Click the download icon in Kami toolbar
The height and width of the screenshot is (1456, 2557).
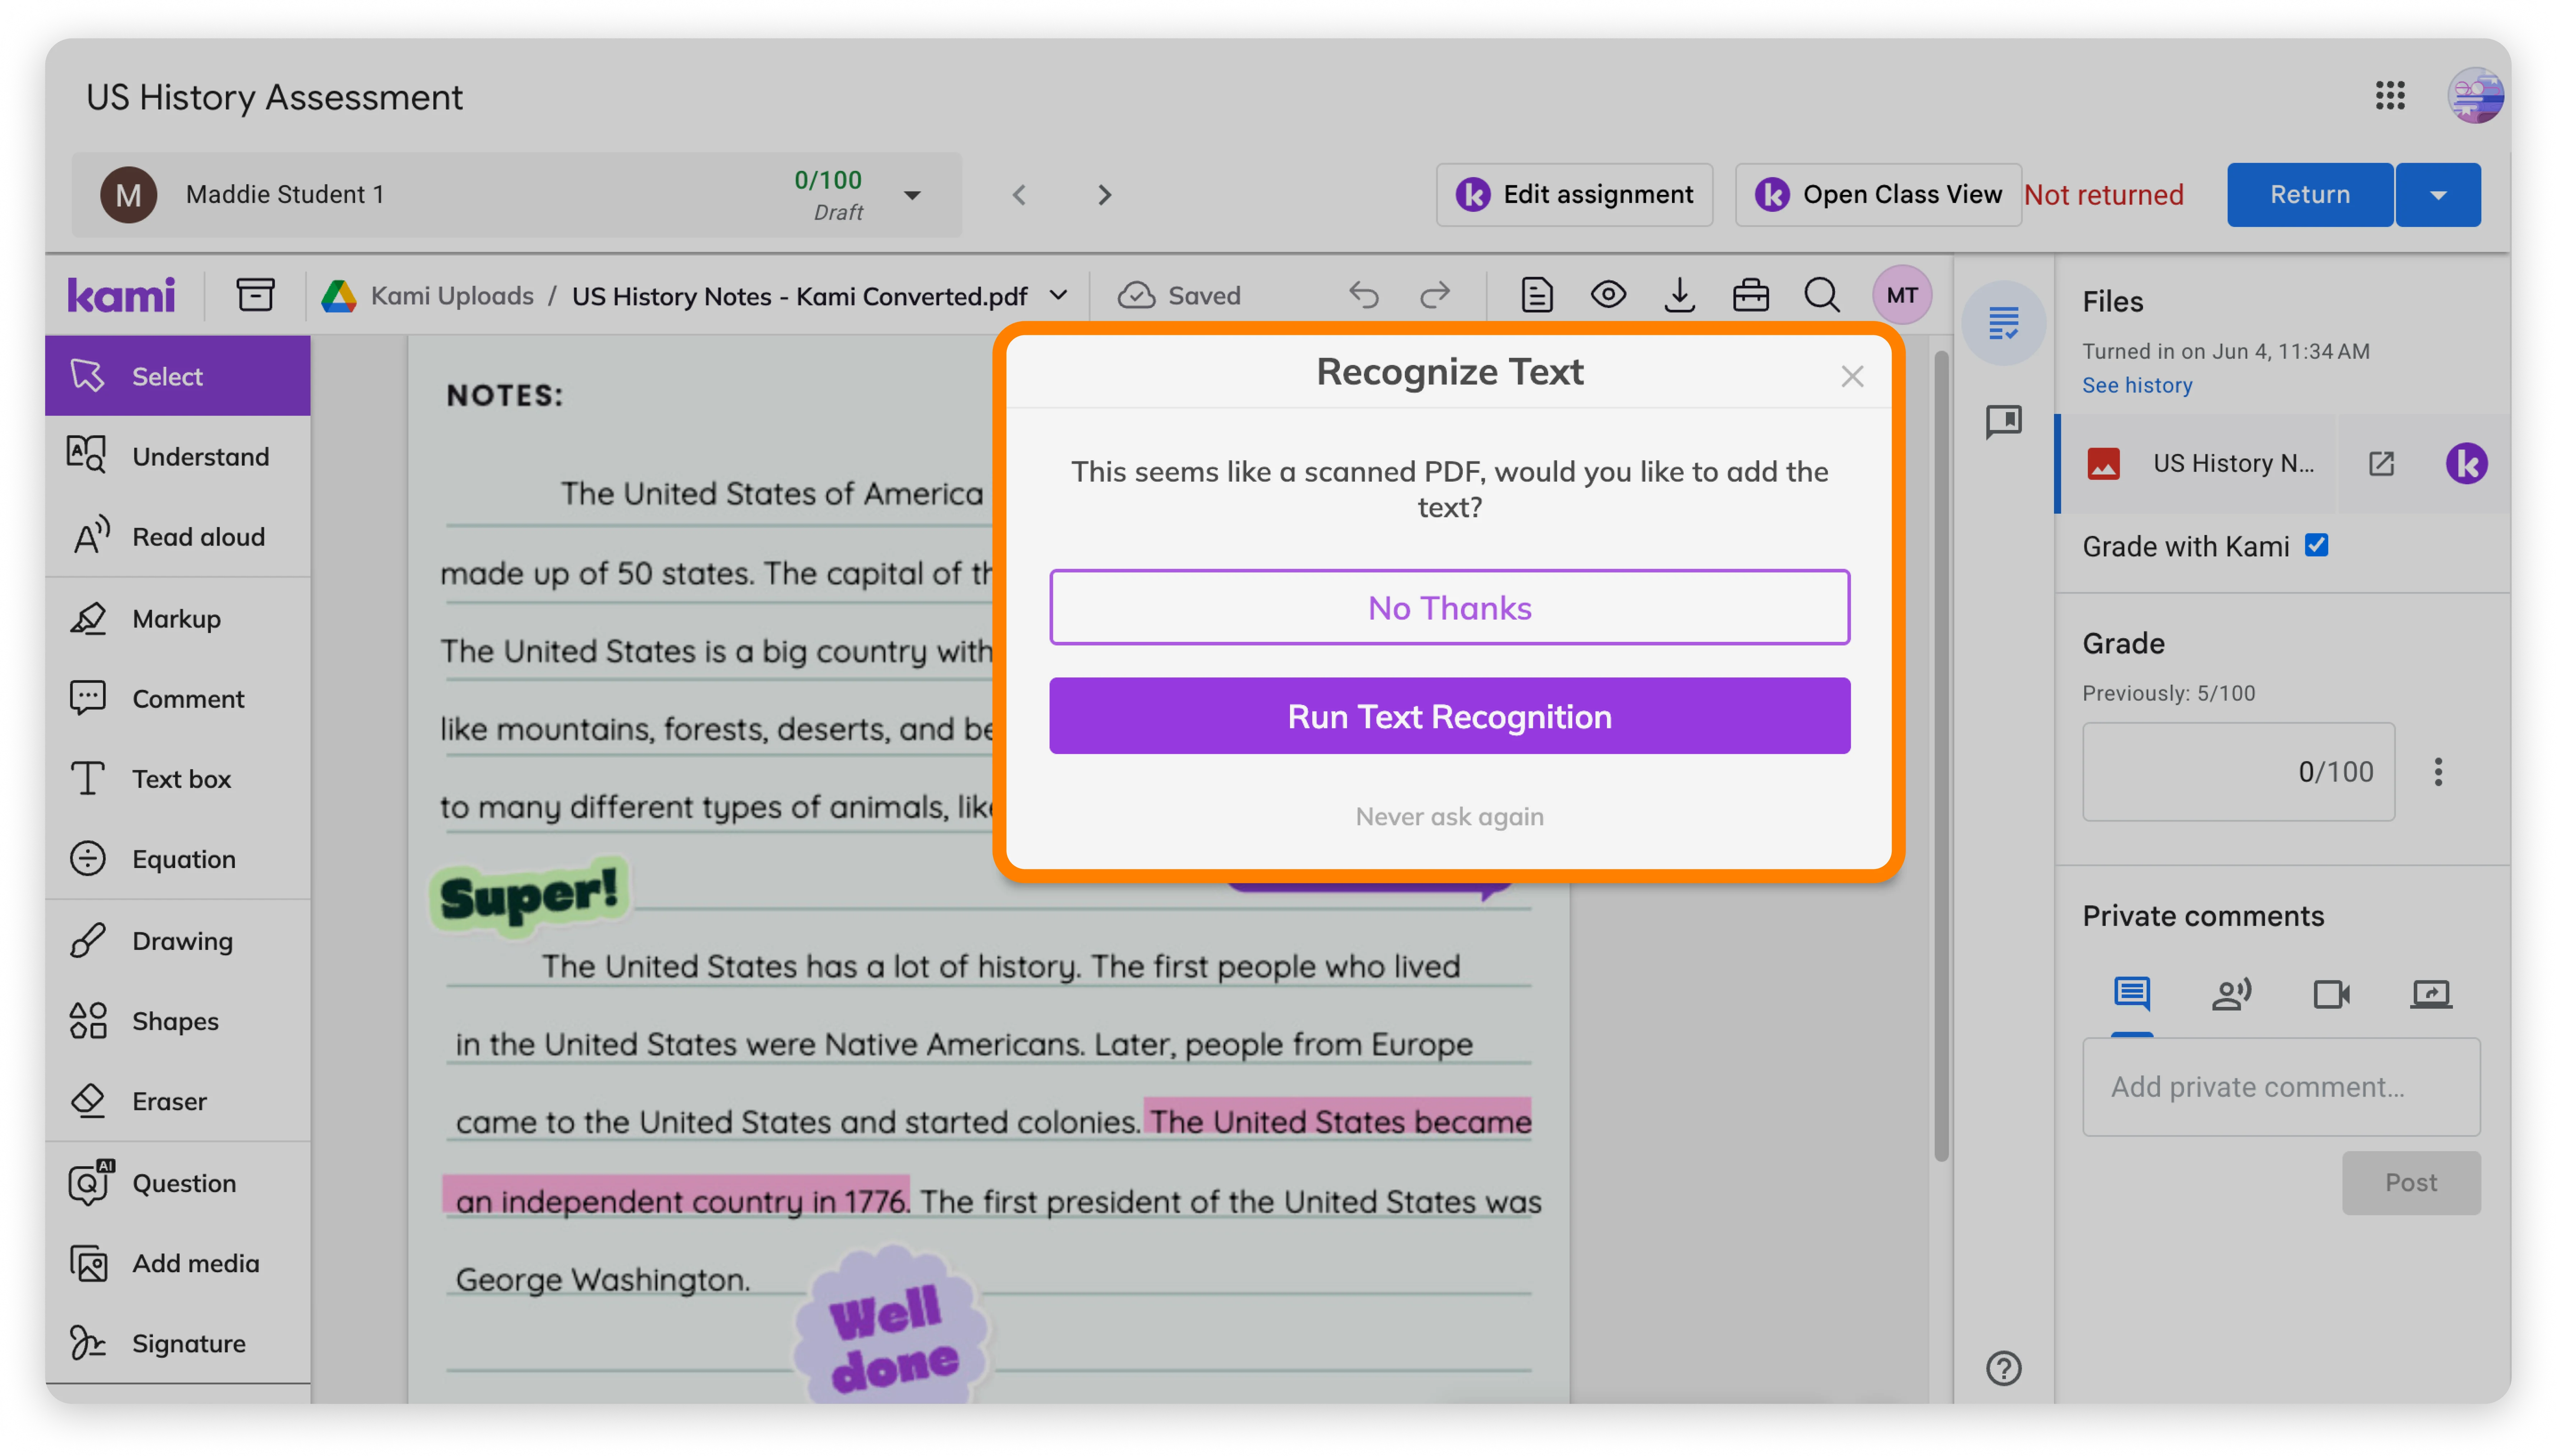tap(1680, 295)
